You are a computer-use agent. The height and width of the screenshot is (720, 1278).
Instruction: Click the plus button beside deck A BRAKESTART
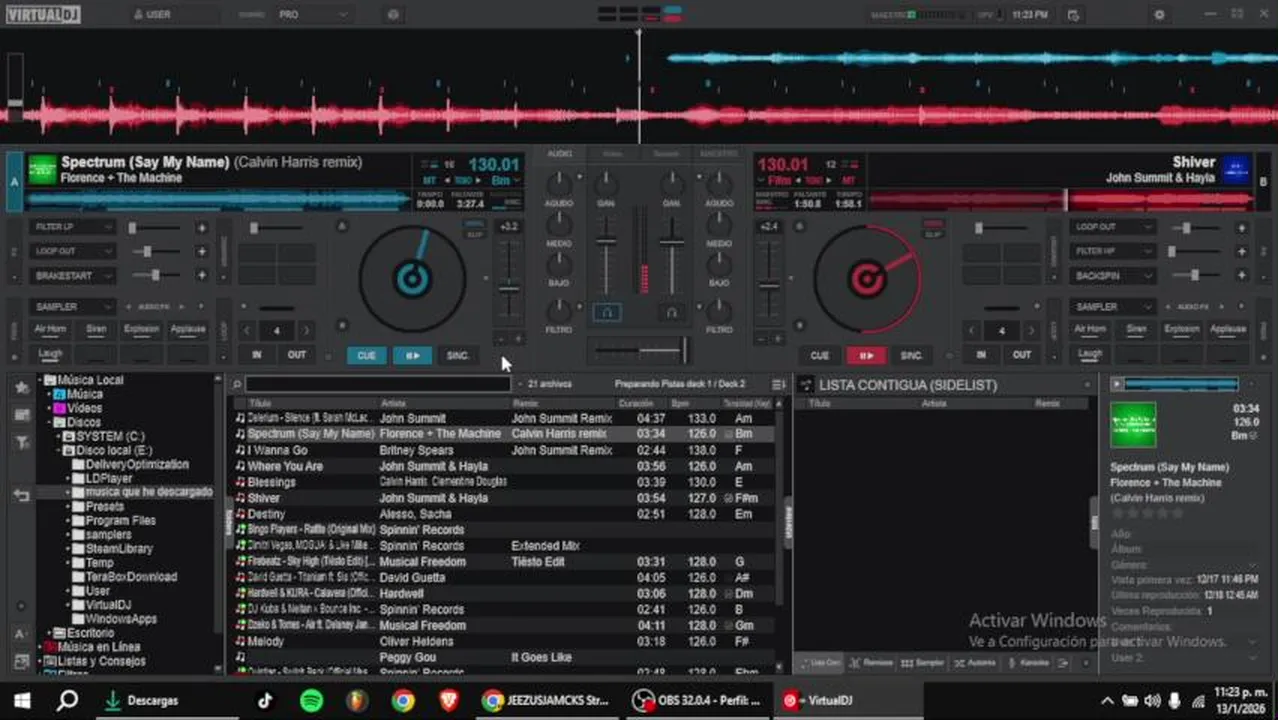[202, 275]
